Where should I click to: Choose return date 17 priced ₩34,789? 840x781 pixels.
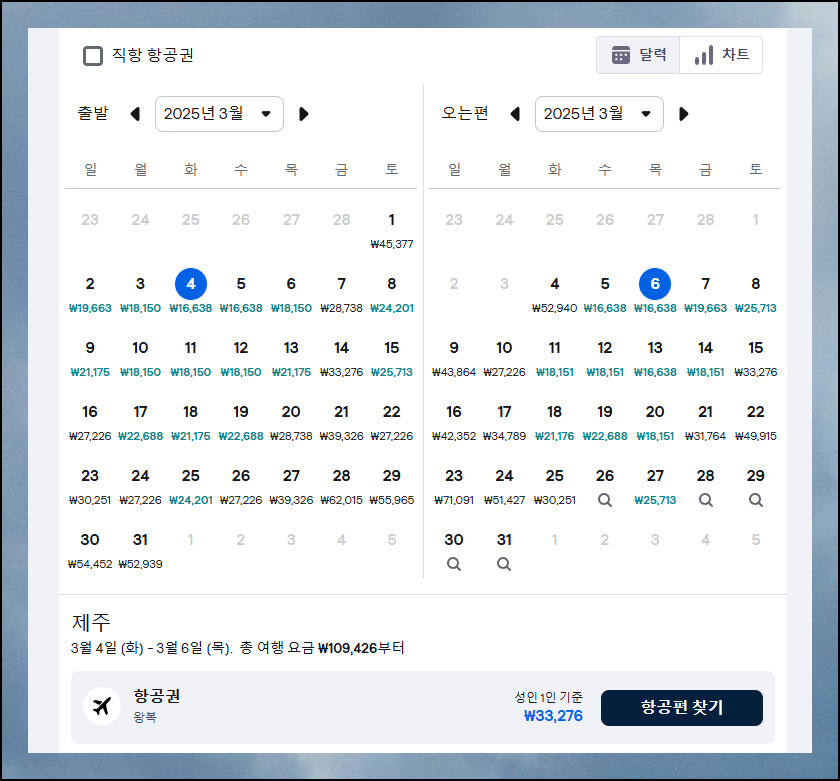(x=504, y=422)
